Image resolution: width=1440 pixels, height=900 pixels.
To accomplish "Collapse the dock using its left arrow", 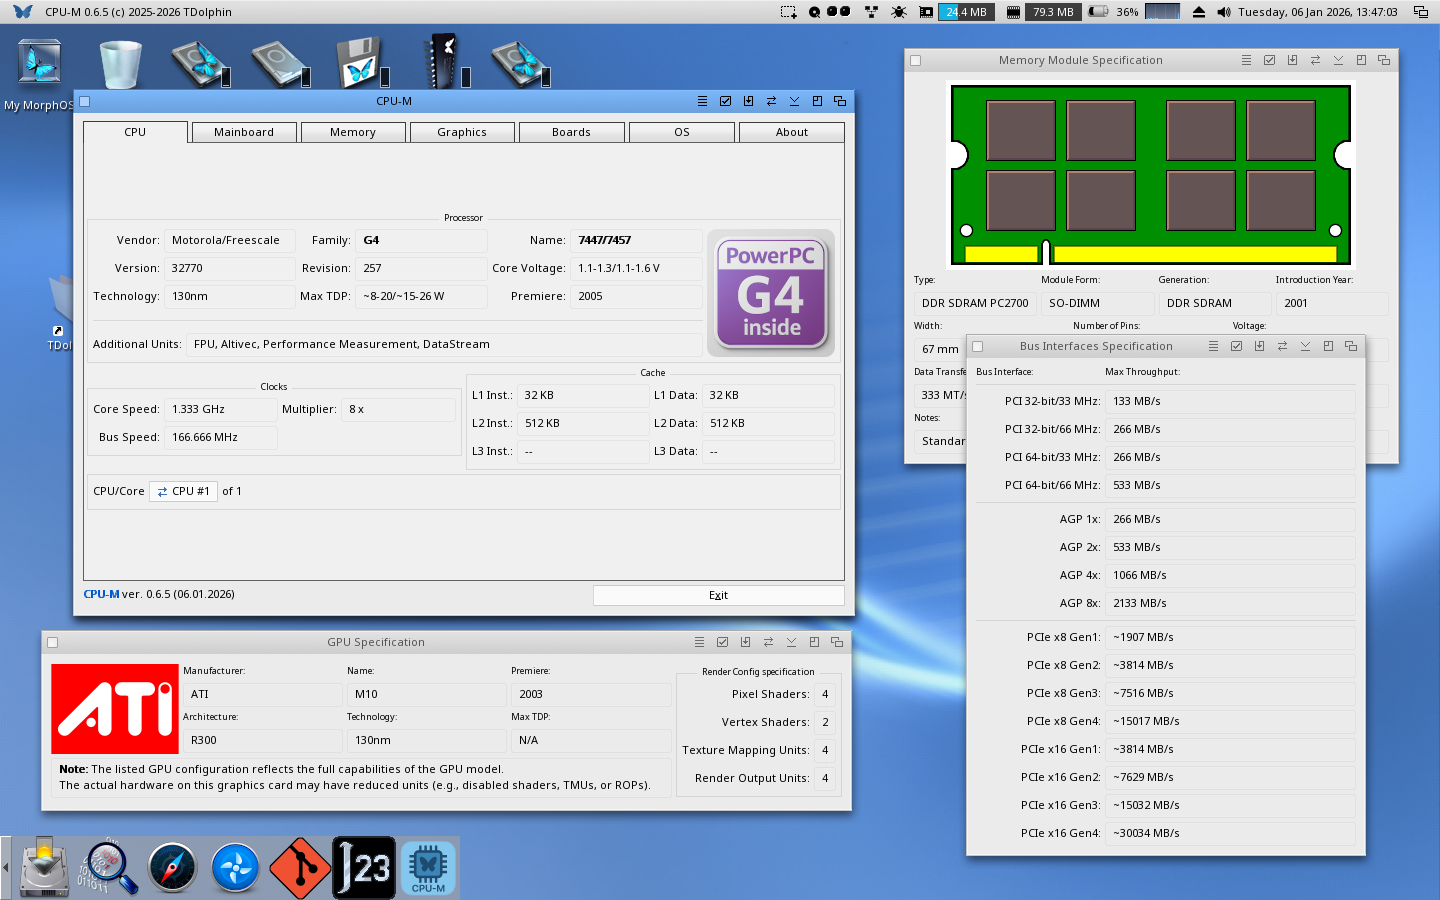I will pyautogui.click(x=6, y=868).
